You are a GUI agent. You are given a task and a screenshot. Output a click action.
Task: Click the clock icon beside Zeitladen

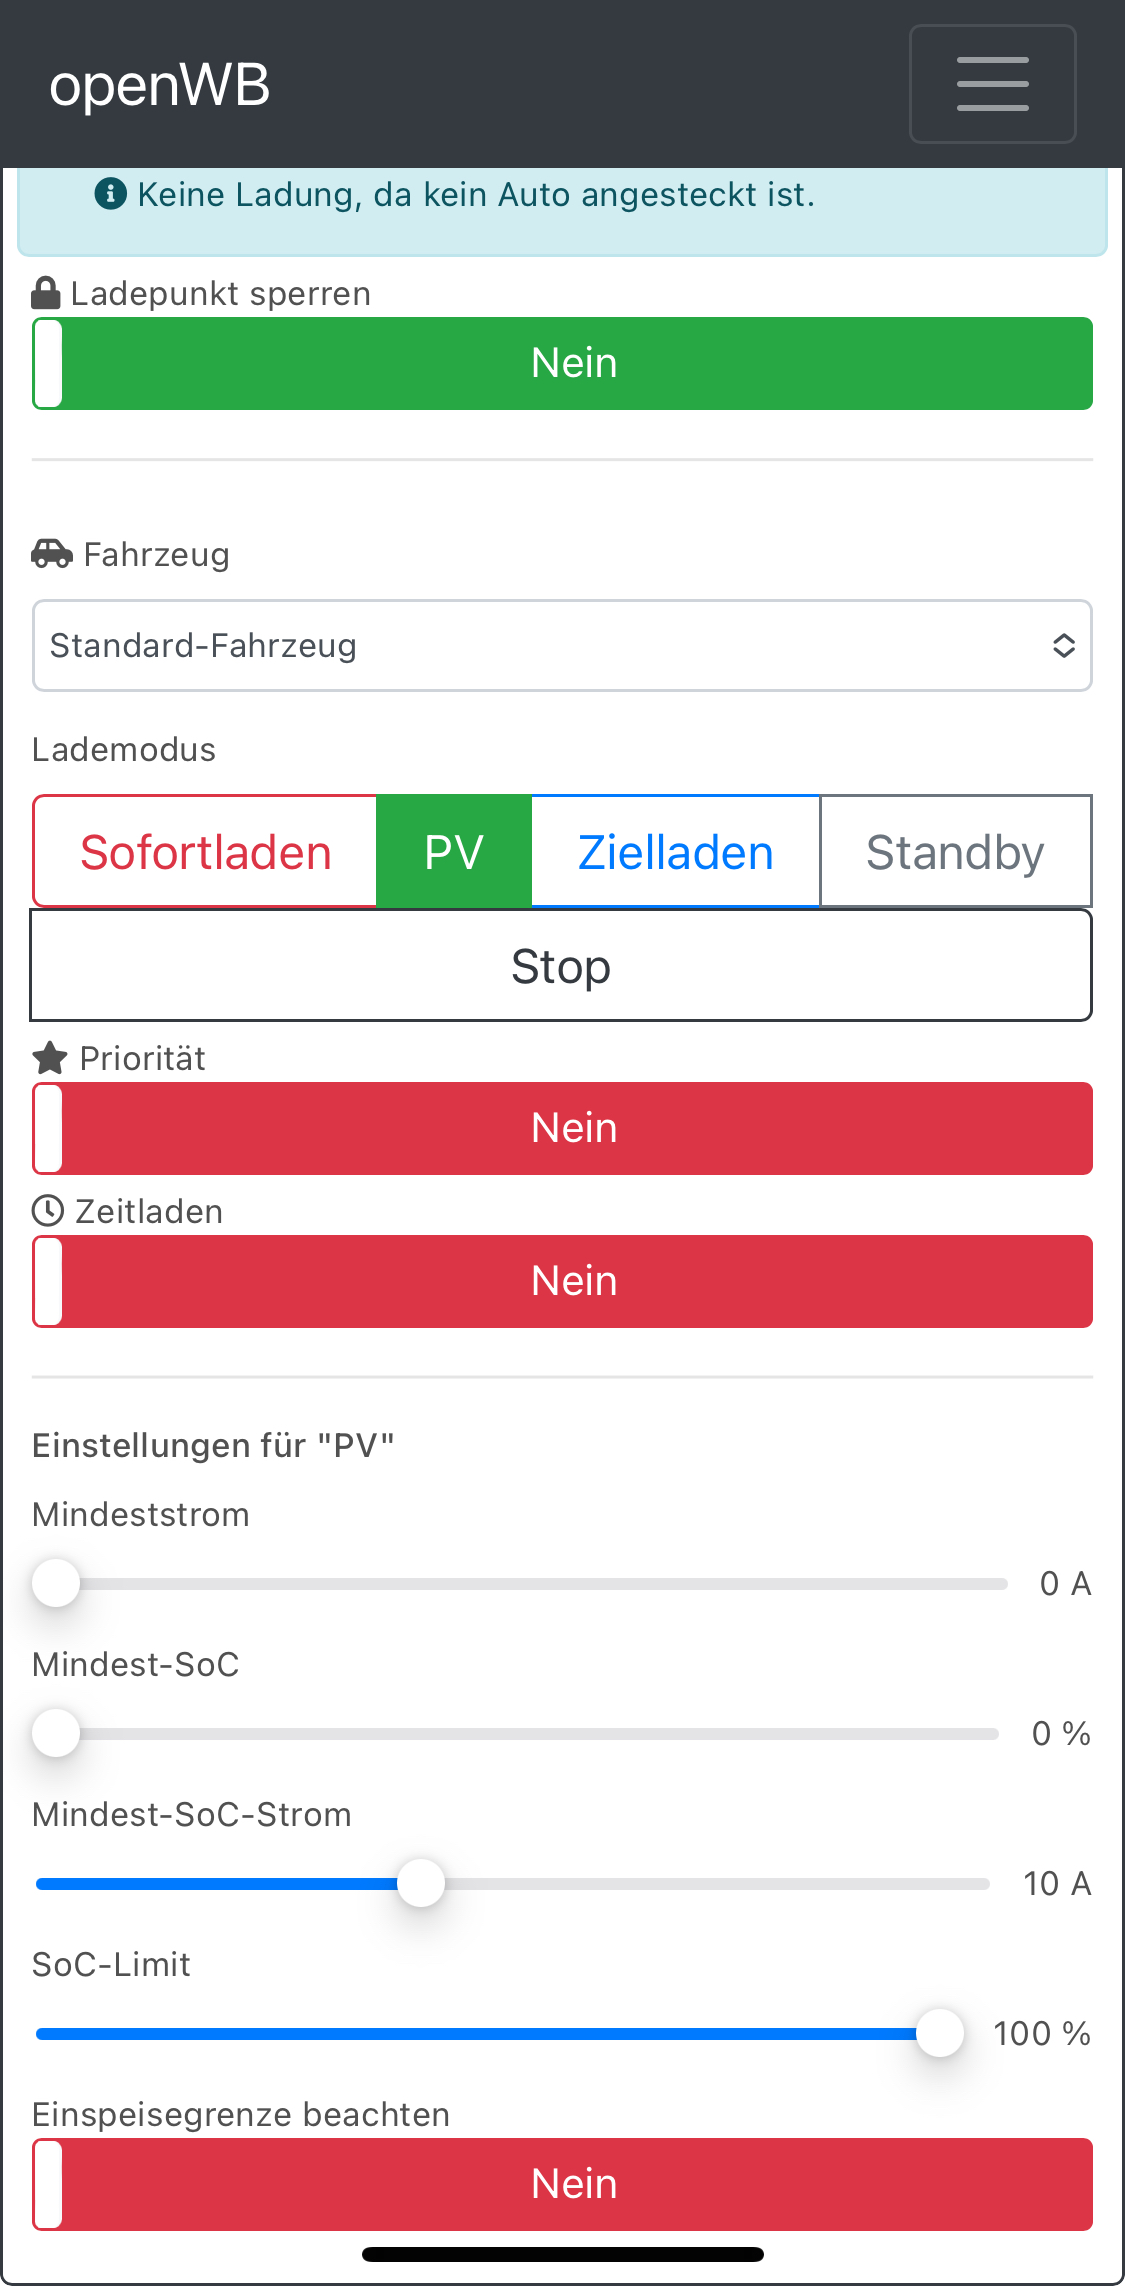click(x=48, y=1211)
